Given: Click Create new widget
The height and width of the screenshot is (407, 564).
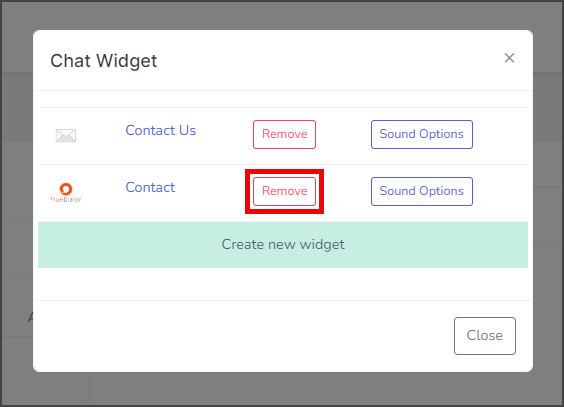Looking at the screenshot, I should [283, 245].
